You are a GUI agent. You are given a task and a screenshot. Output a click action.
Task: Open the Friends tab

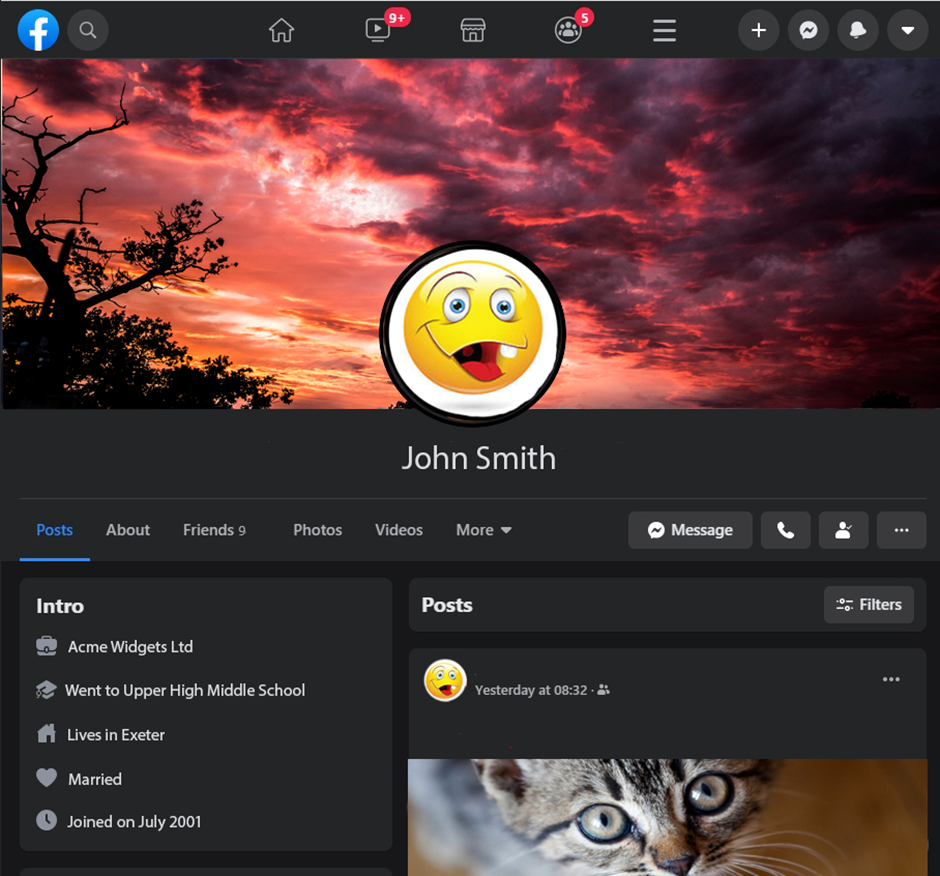tap(214, 530)
